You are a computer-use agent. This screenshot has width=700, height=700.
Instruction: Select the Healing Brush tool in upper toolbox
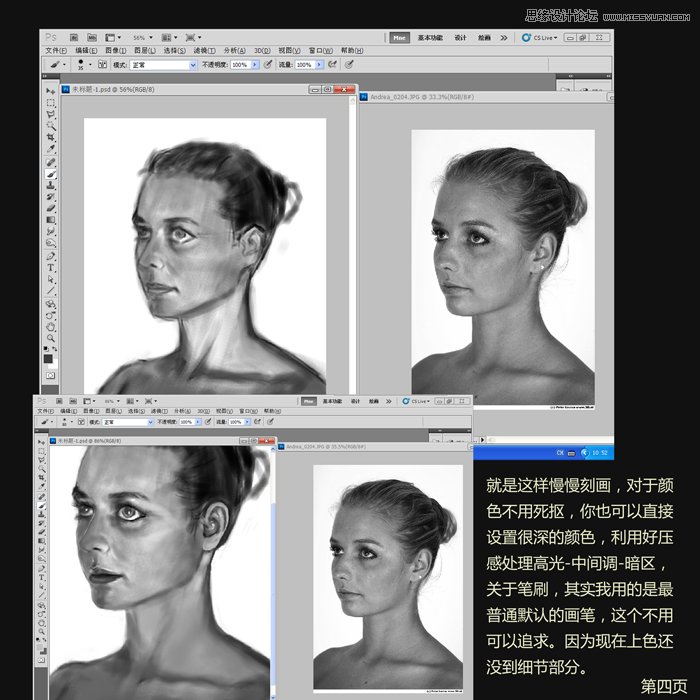pyautogui.click(x=50, y=162)
